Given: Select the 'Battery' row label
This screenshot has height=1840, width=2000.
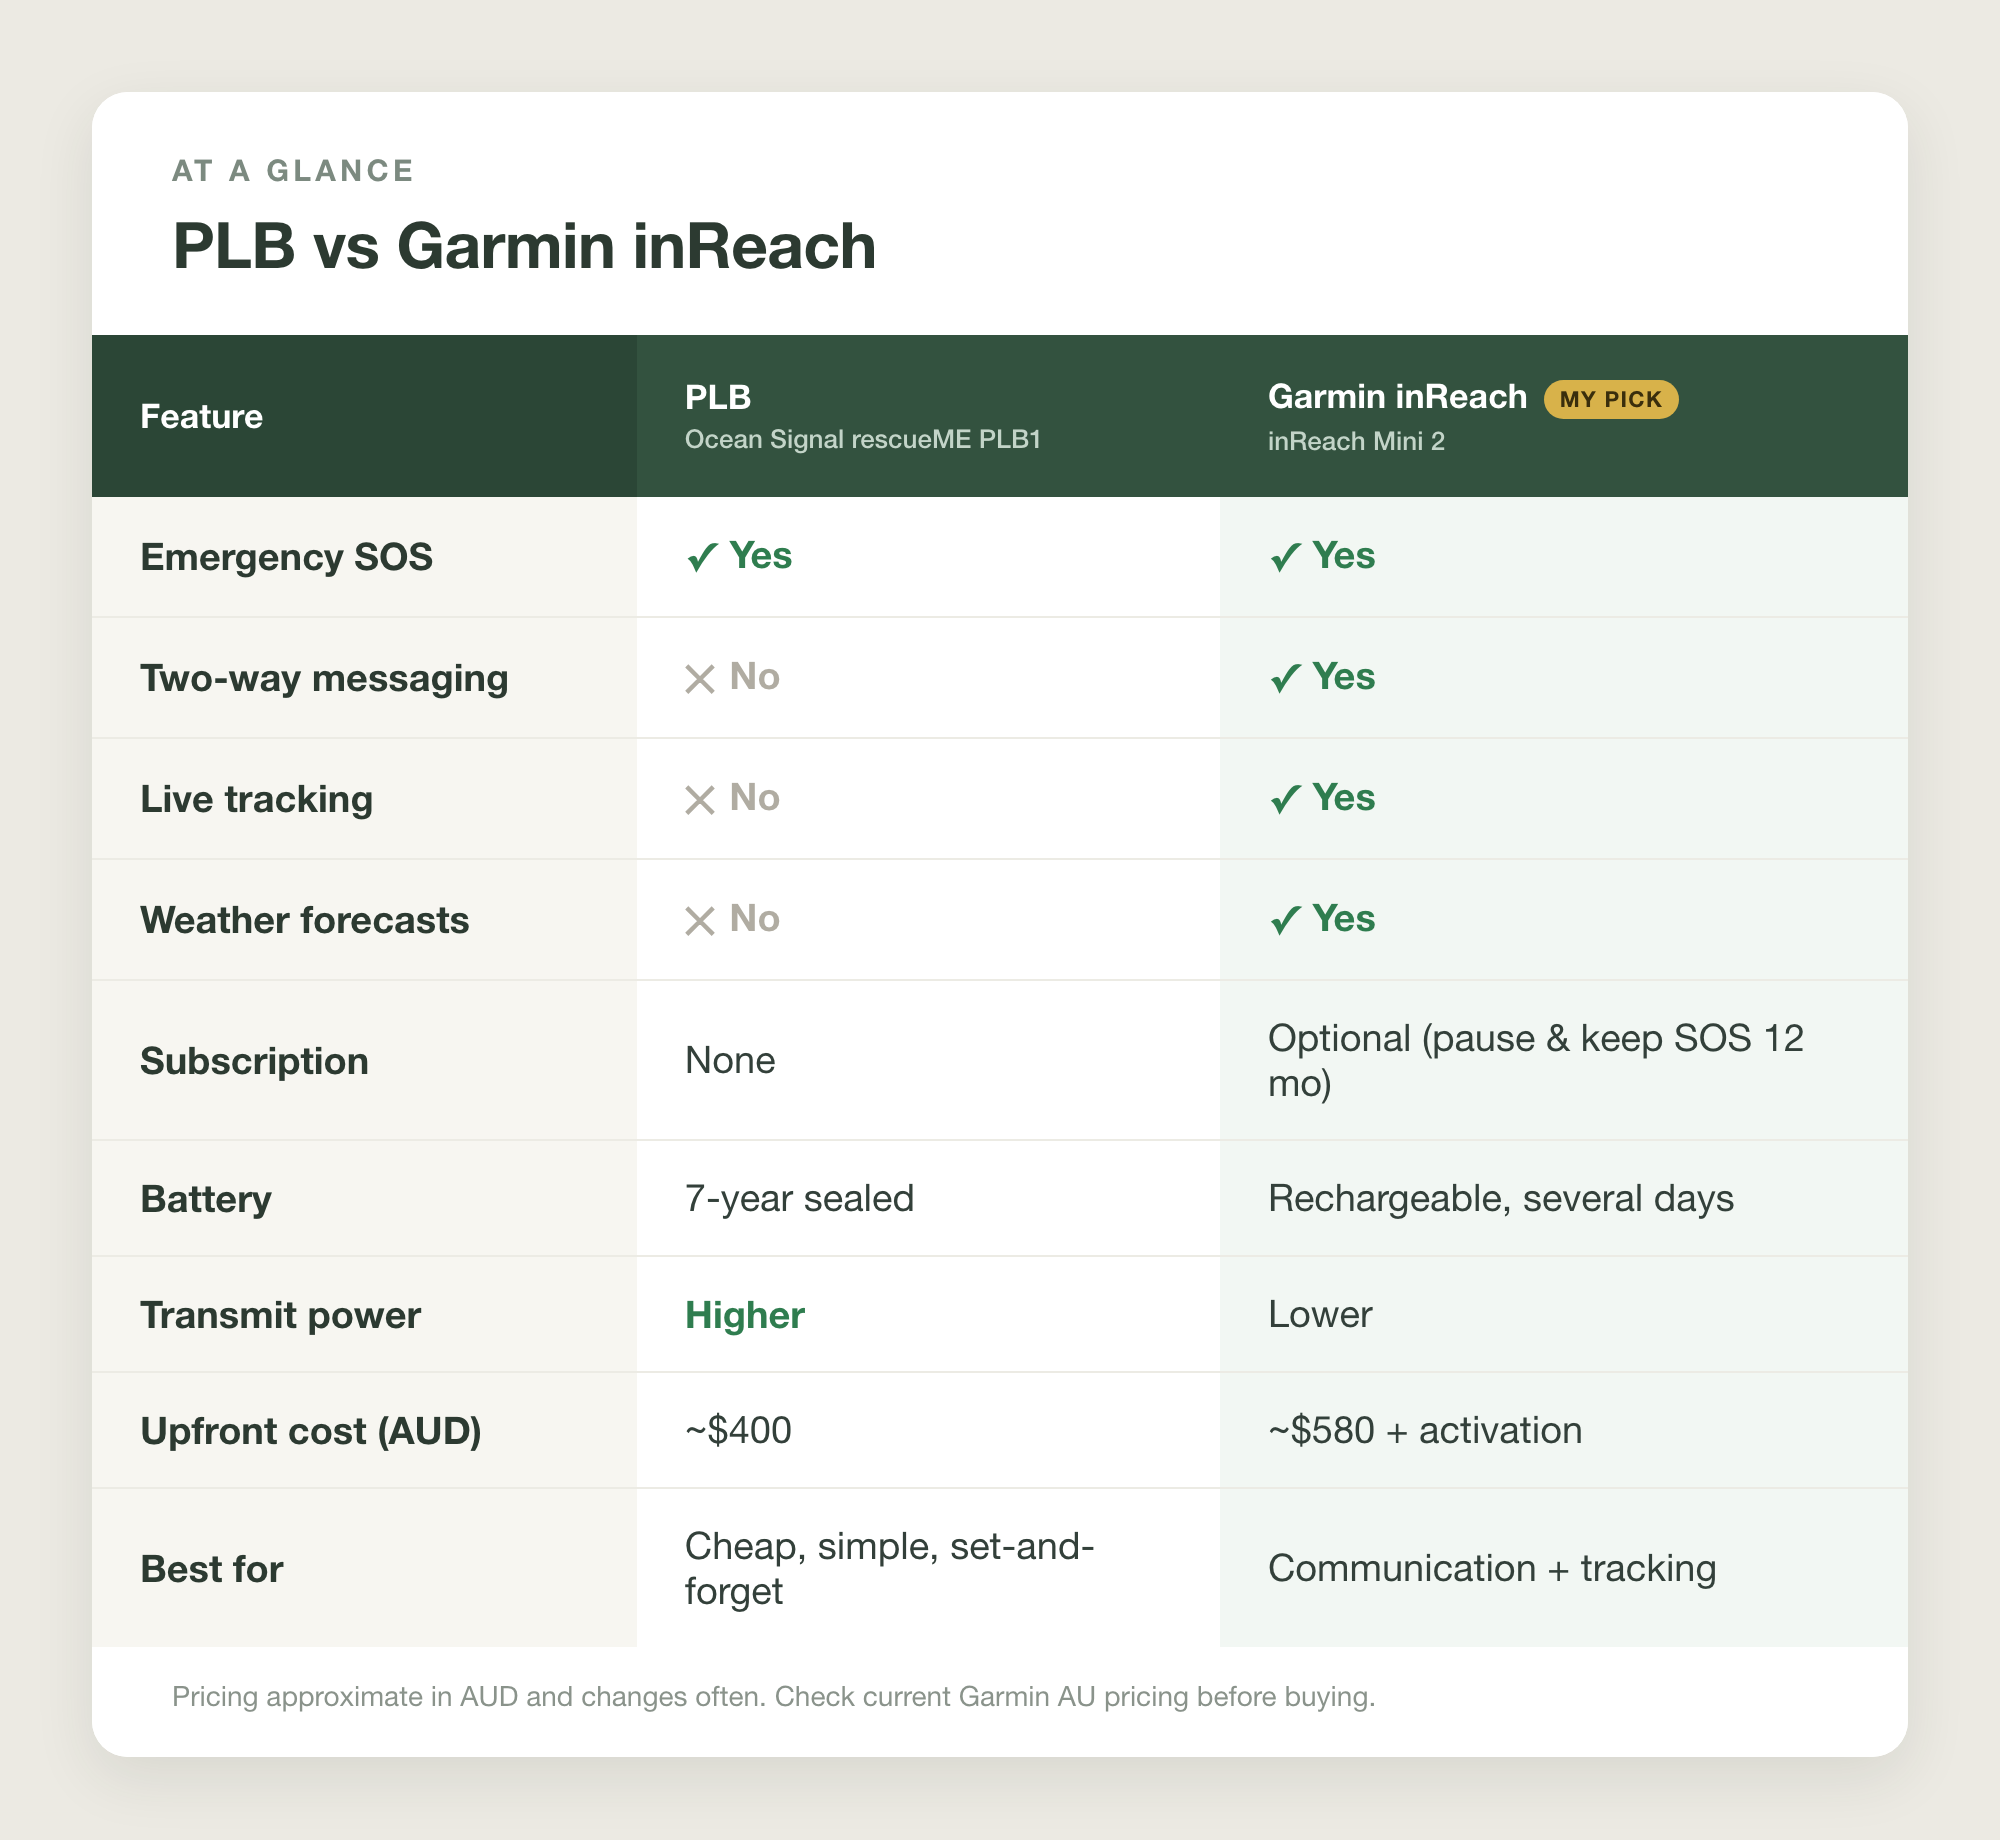Looking at the screenshot, I should coord(206,1199).
